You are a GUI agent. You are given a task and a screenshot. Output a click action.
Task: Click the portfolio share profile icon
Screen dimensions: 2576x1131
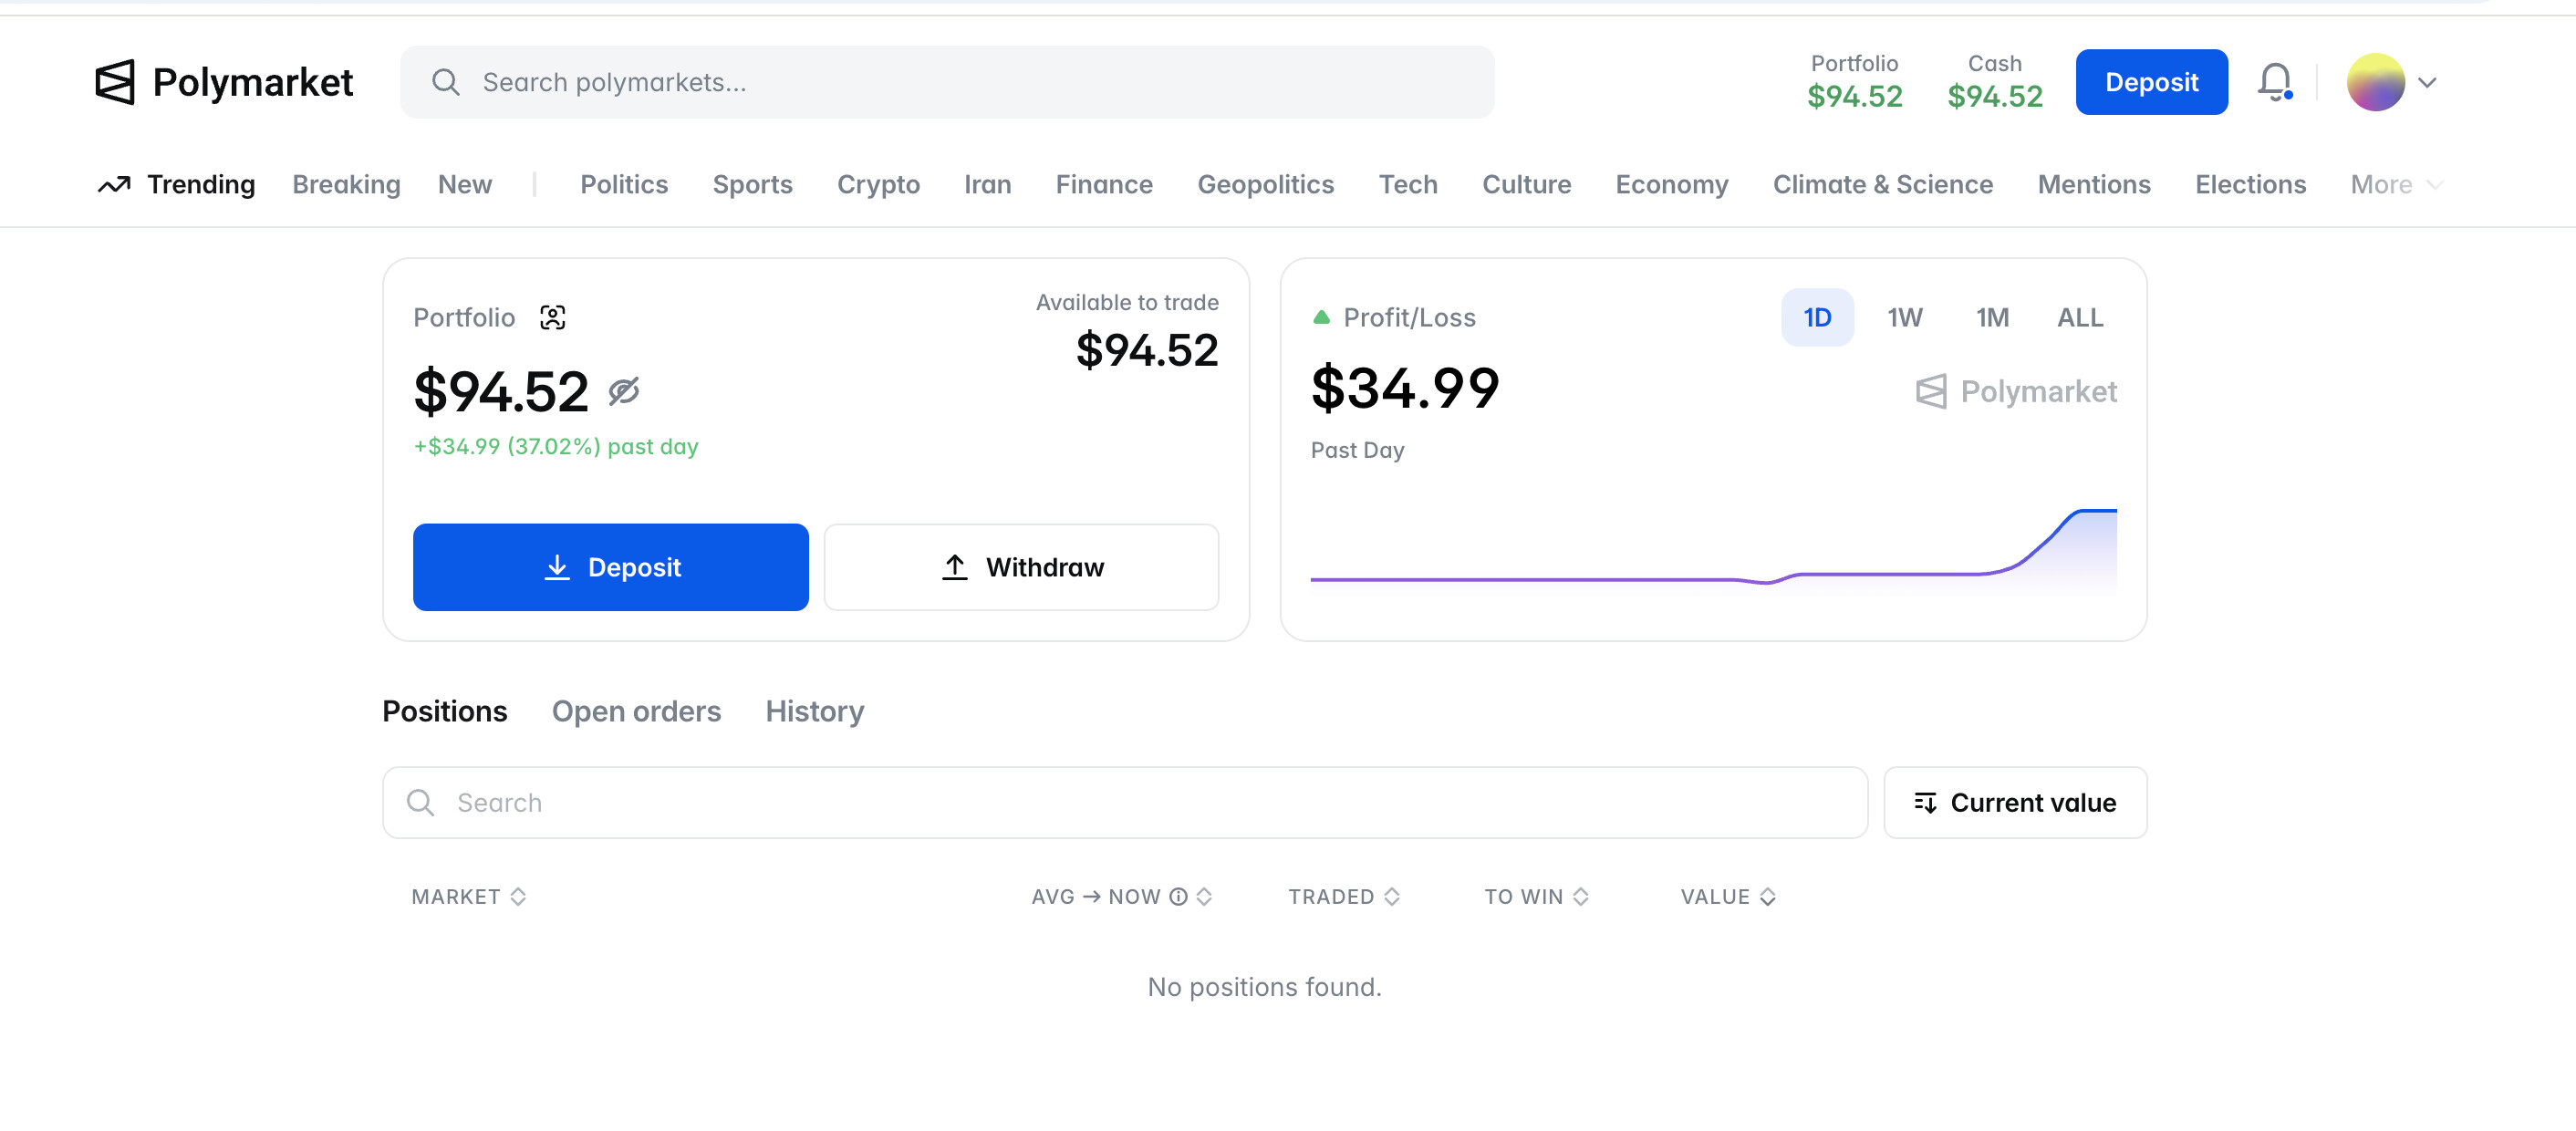[552, 317]
